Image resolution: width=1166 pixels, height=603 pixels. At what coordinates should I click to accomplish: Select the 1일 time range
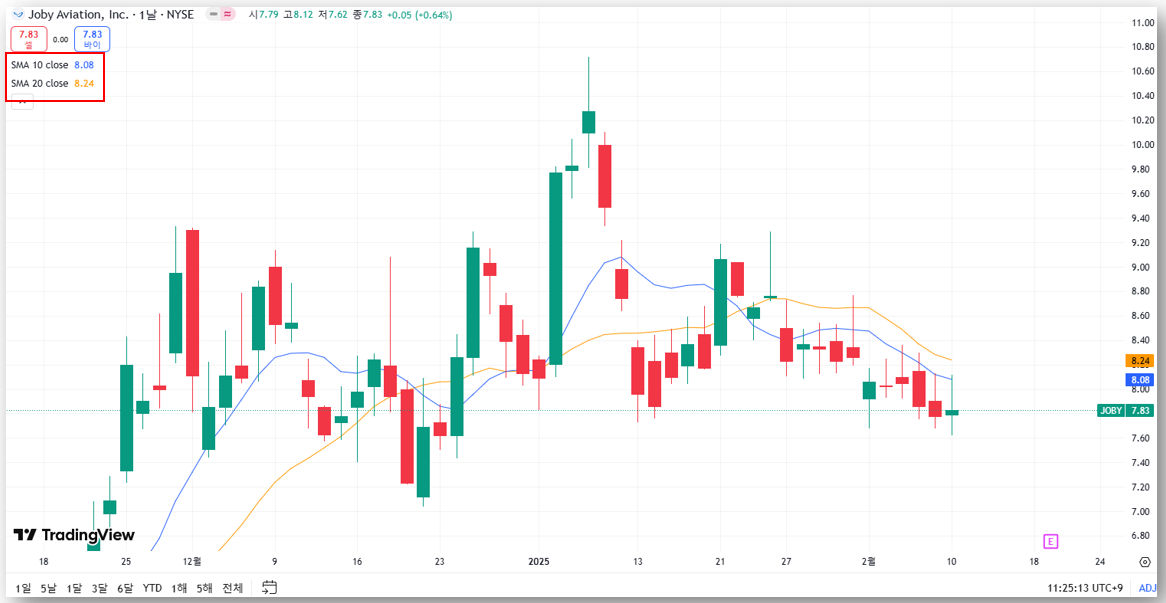tap(24, 588)
